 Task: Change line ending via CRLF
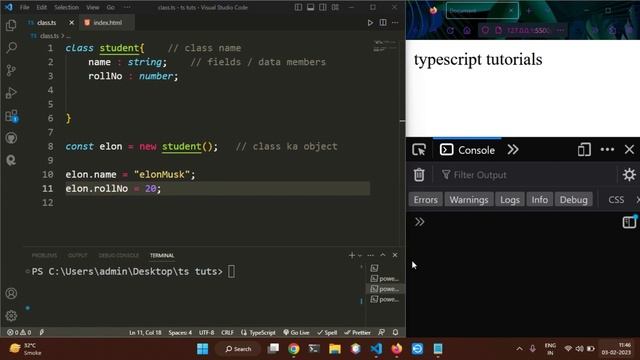227,333
